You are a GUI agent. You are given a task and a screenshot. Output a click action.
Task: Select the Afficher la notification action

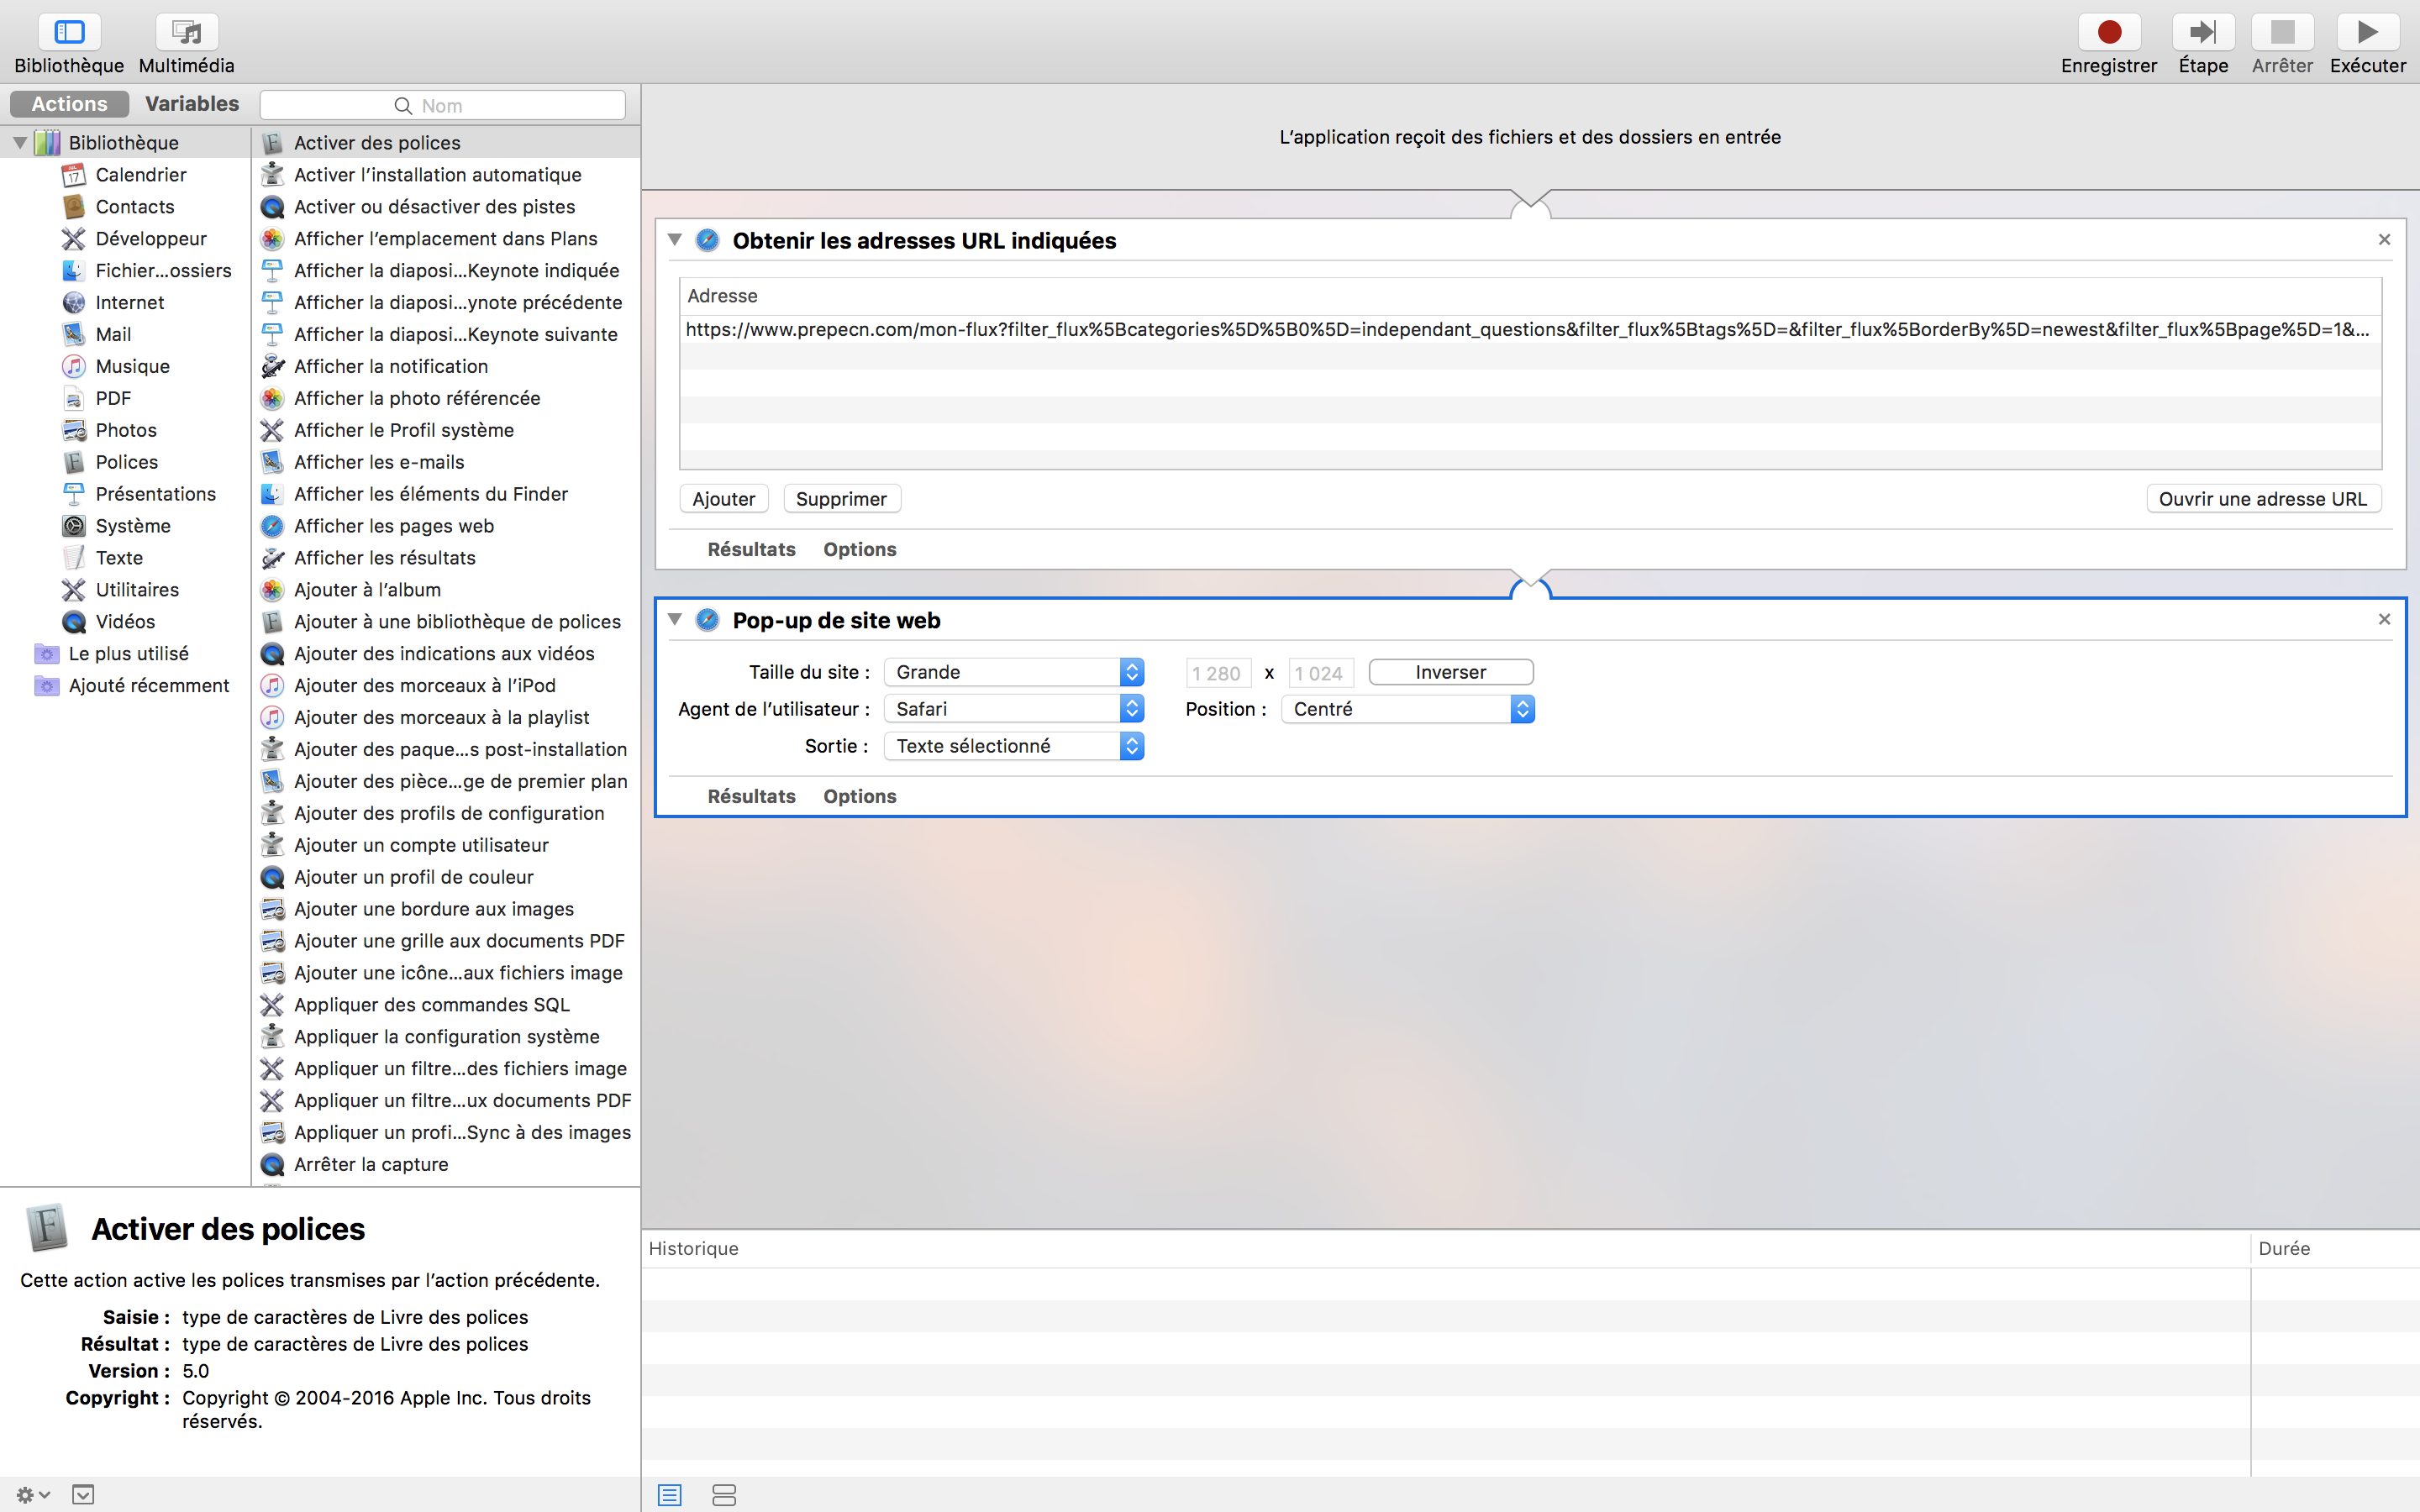tap(391, 366)
